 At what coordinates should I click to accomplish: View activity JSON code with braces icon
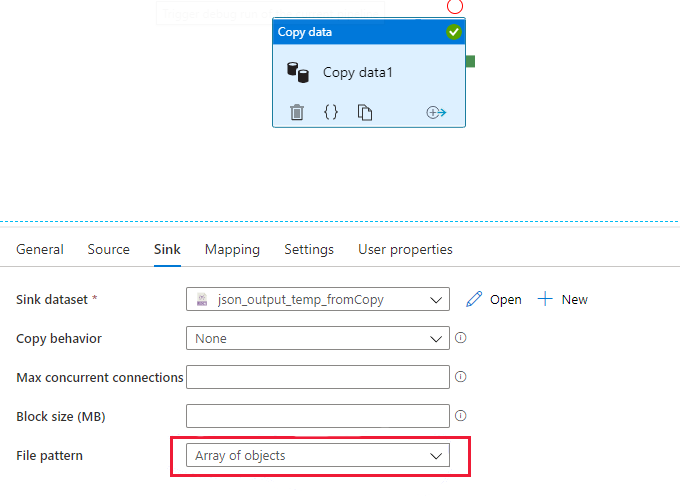(331, 112)
